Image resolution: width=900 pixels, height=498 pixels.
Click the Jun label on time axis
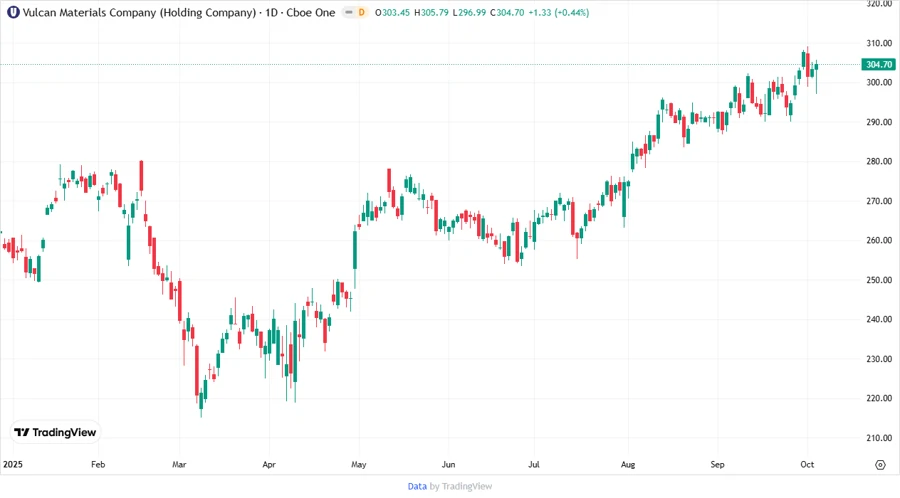(x=449, y=465)
